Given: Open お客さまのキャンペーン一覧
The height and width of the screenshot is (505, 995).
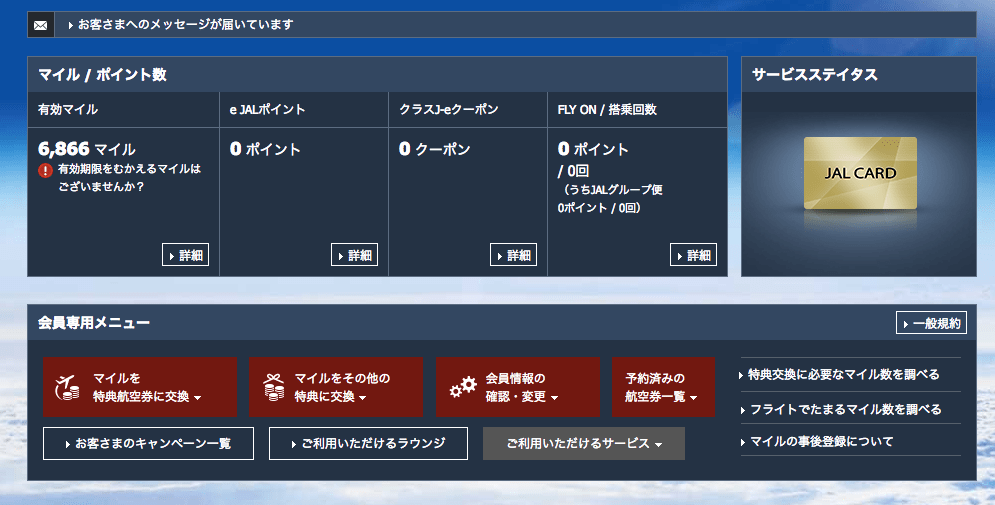Looking at the screenshot, I should [x=148, y=443].
